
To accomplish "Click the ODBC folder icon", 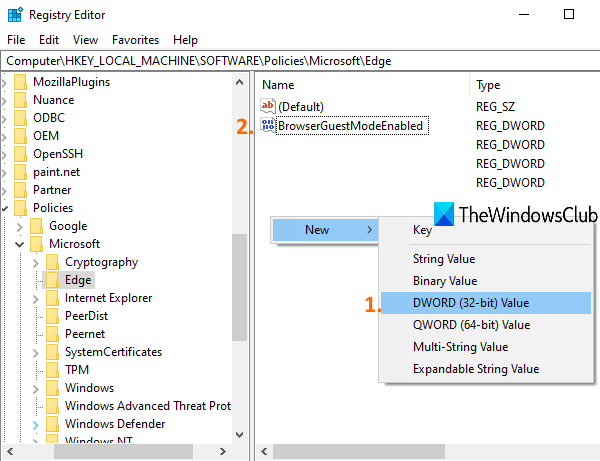I will point(20,118).
